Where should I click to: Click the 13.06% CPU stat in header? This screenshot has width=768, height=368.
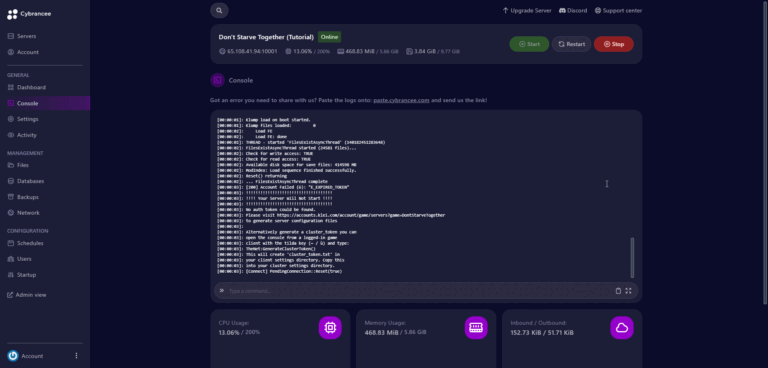click(x=308, y=51)
